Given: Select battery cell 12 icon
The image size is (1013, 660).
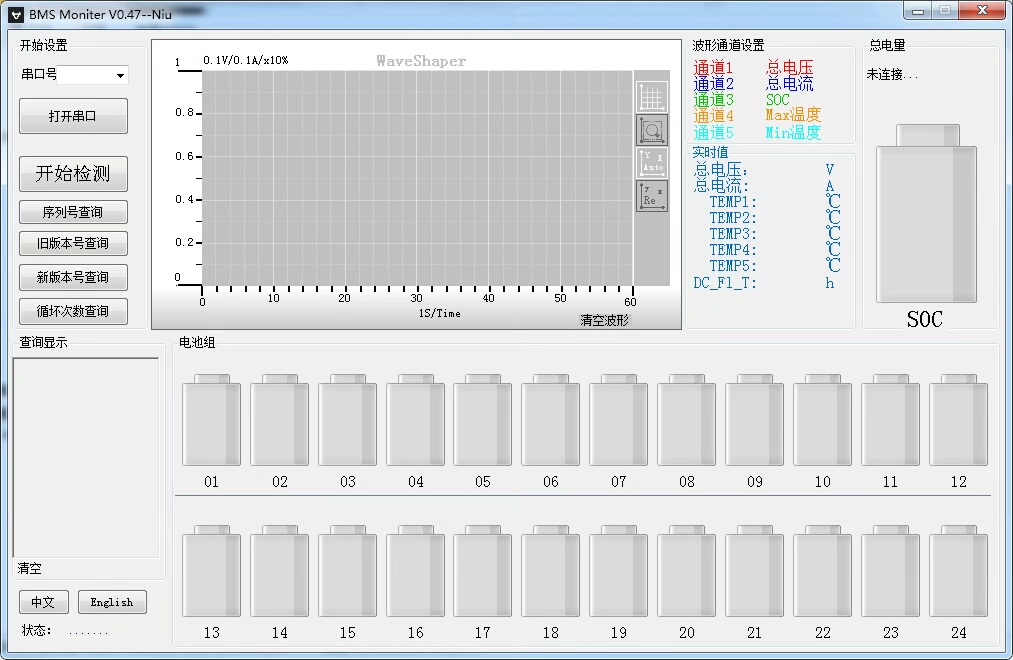Looking at the screenshot, I should [958, 421].
